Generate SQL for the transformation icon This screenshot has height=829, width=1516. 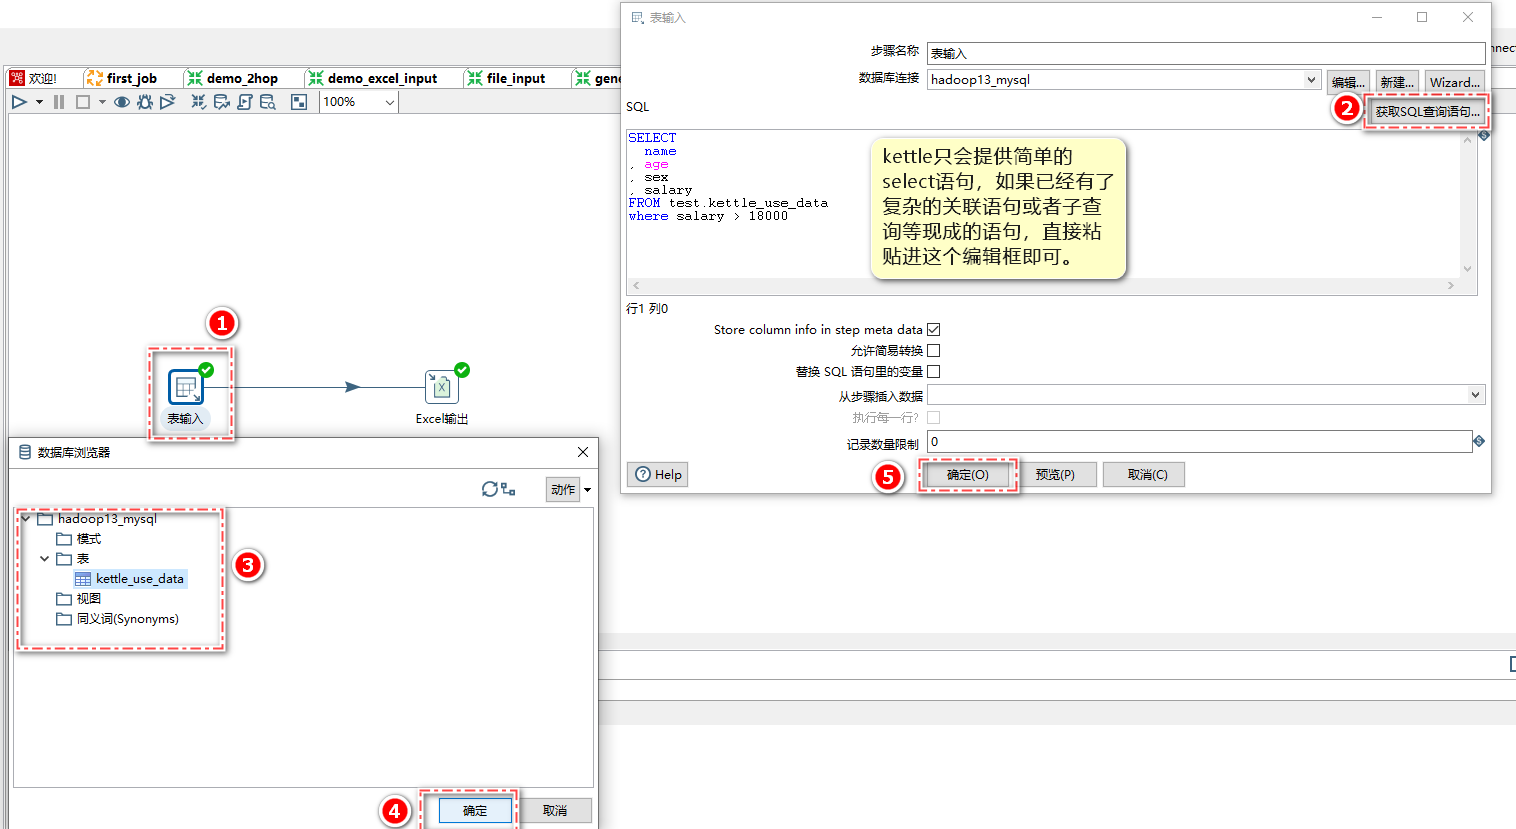click(x=245, y=102)
